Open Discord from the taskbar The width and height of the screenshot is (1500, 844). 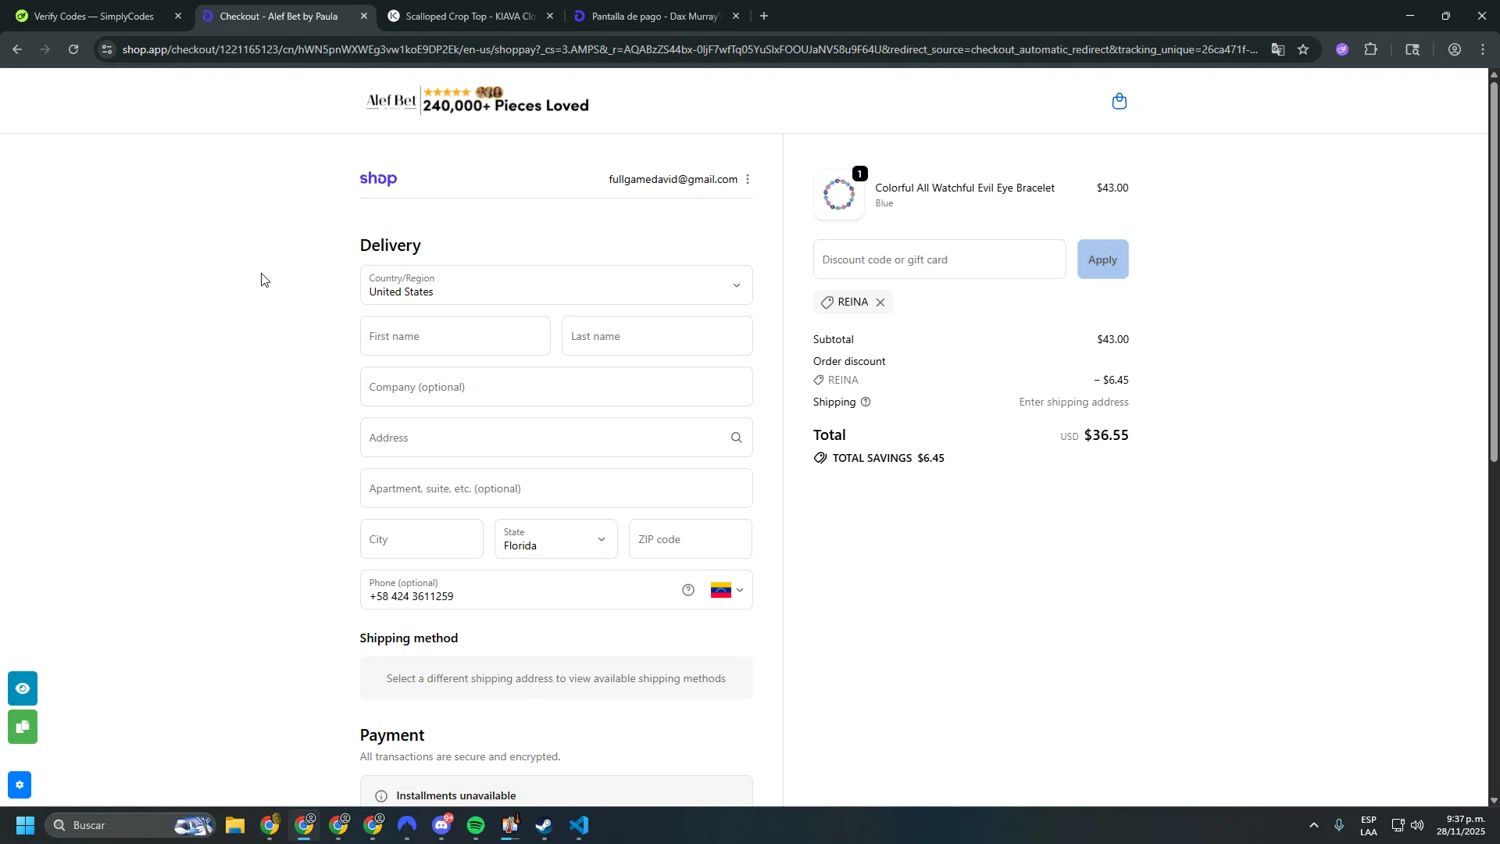coord(442,826)
